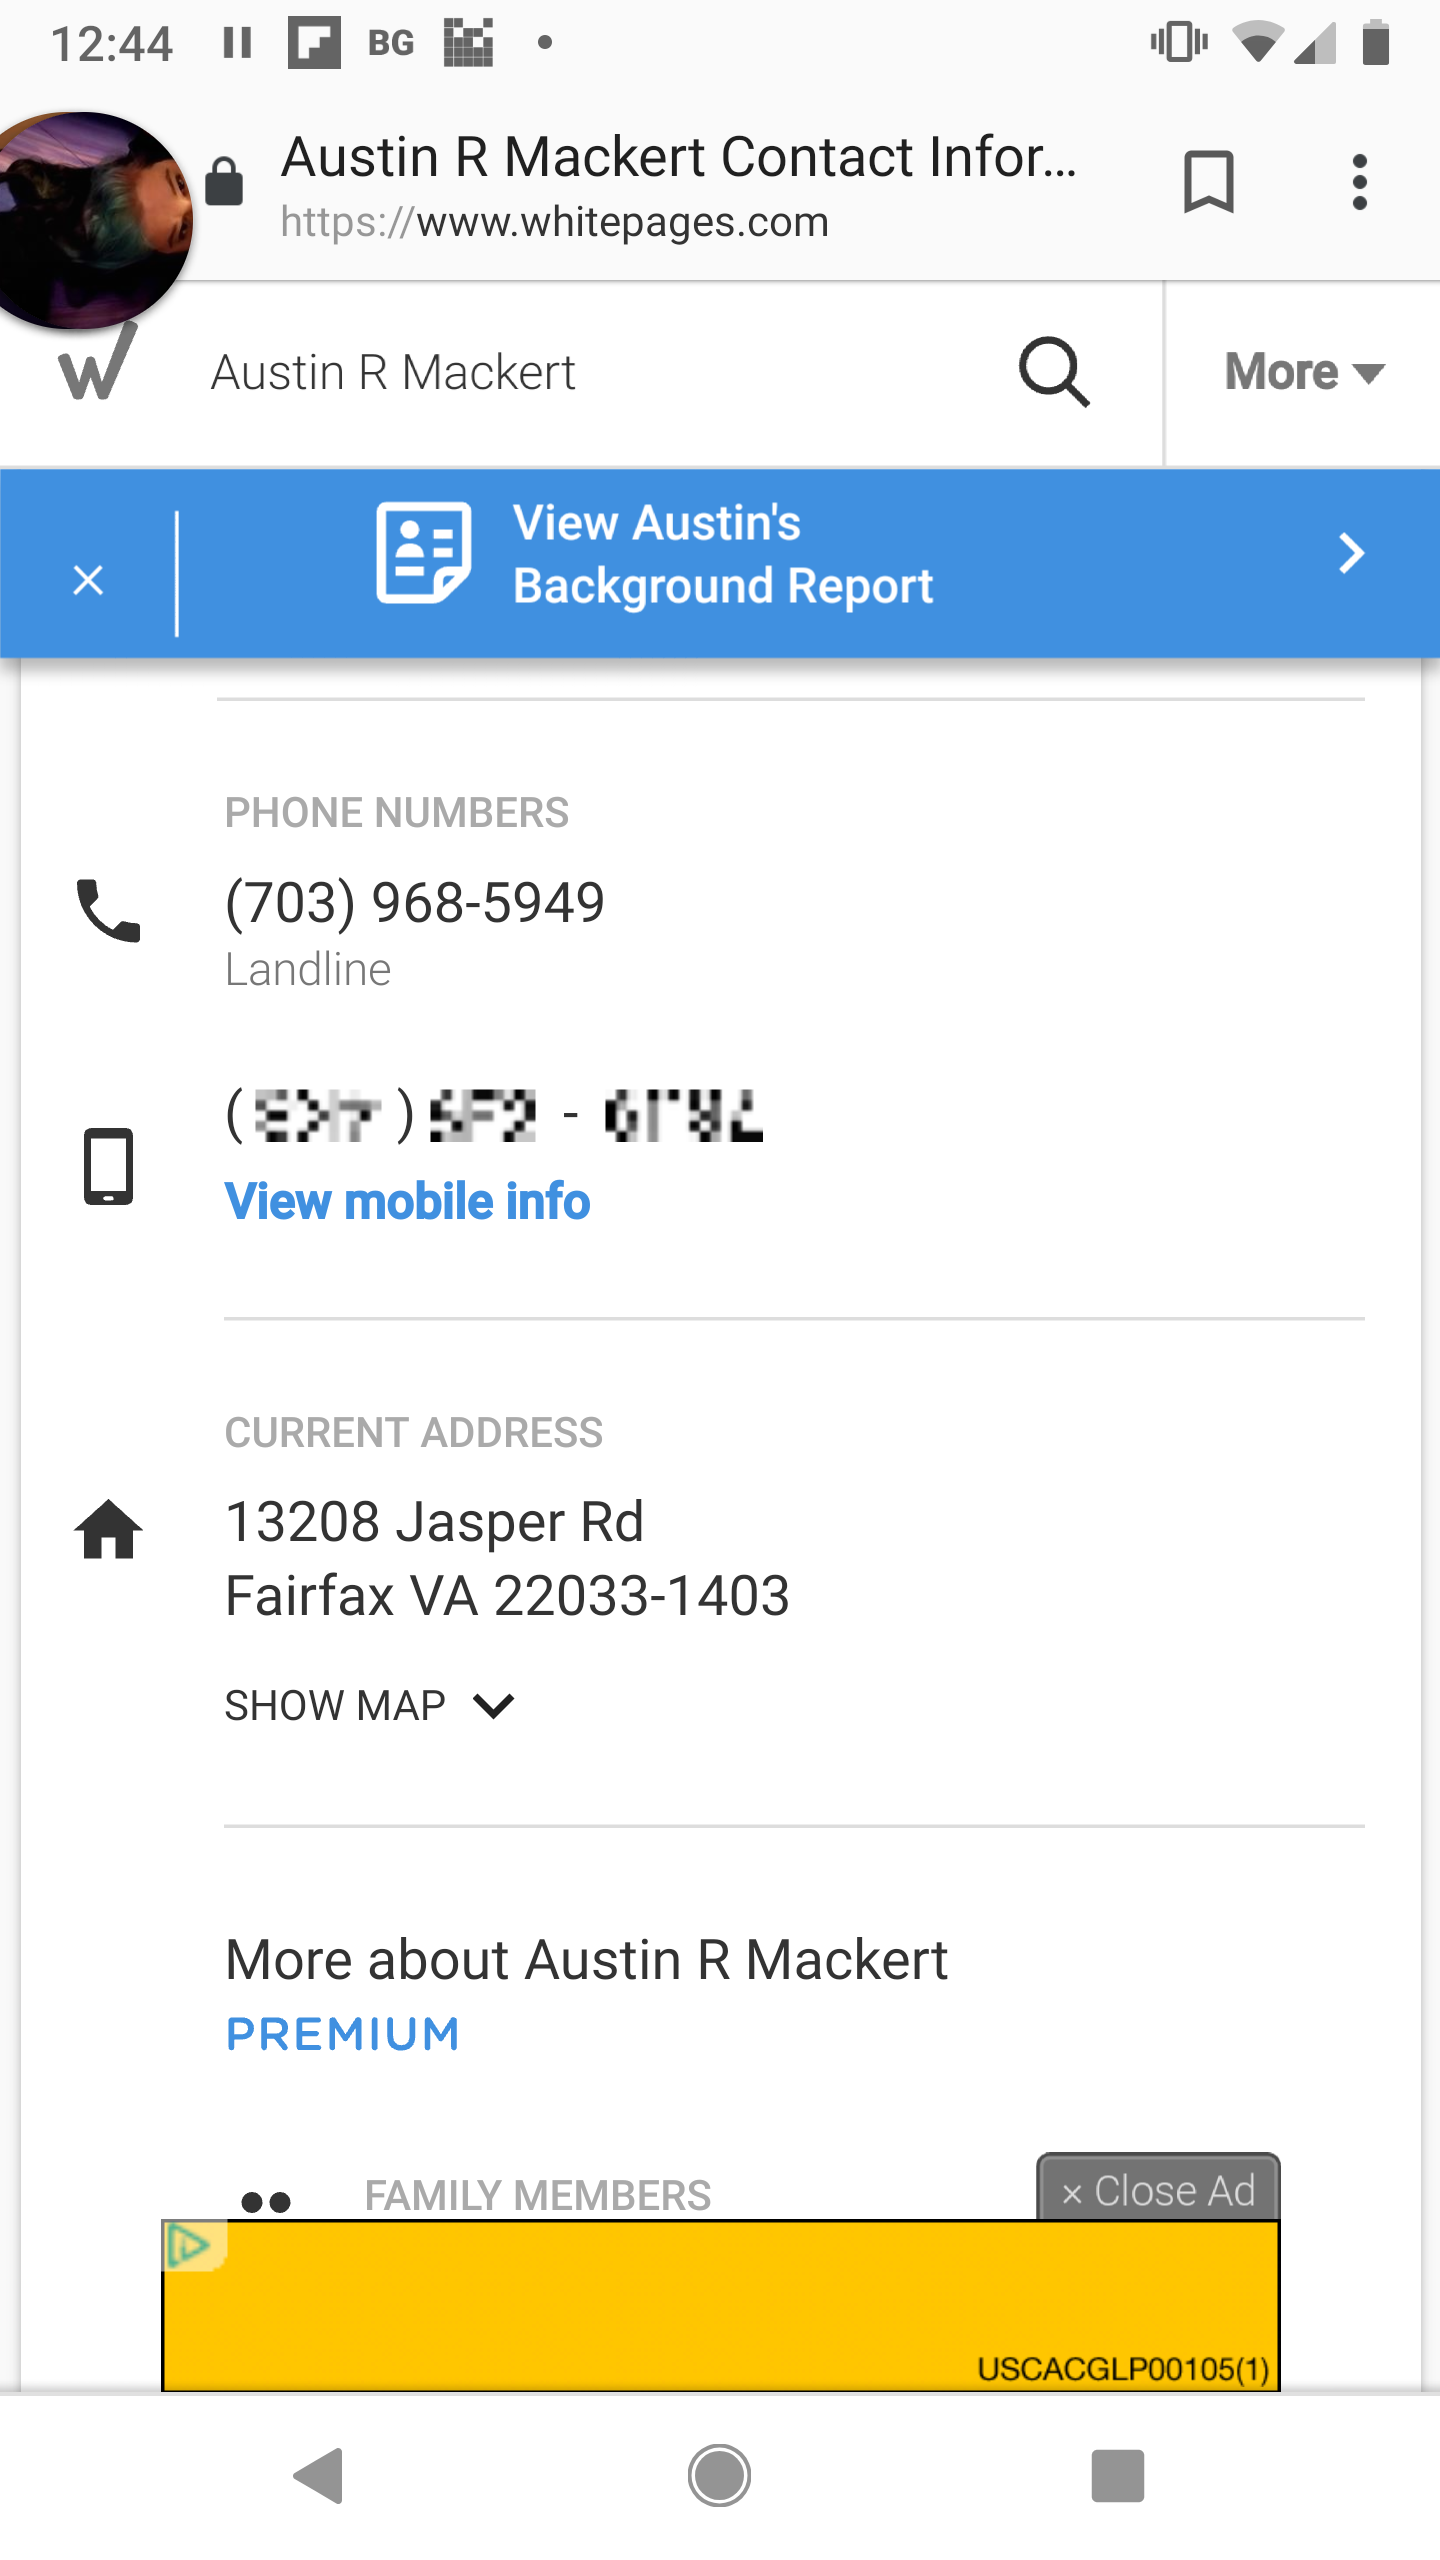
Task: Open the View mobile info link
Action: point(407,1202)
